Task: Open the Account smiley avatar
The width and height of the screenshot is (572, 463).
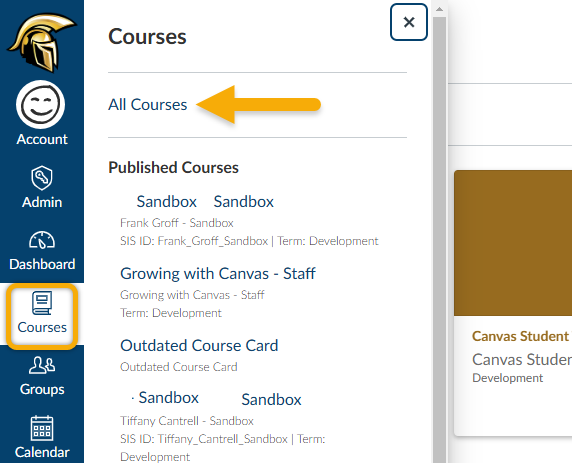Action: [40, 105]
